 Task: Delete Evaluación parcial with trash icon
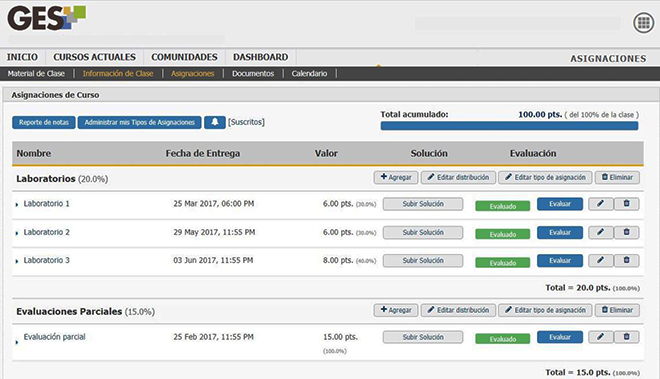point(626,337)
